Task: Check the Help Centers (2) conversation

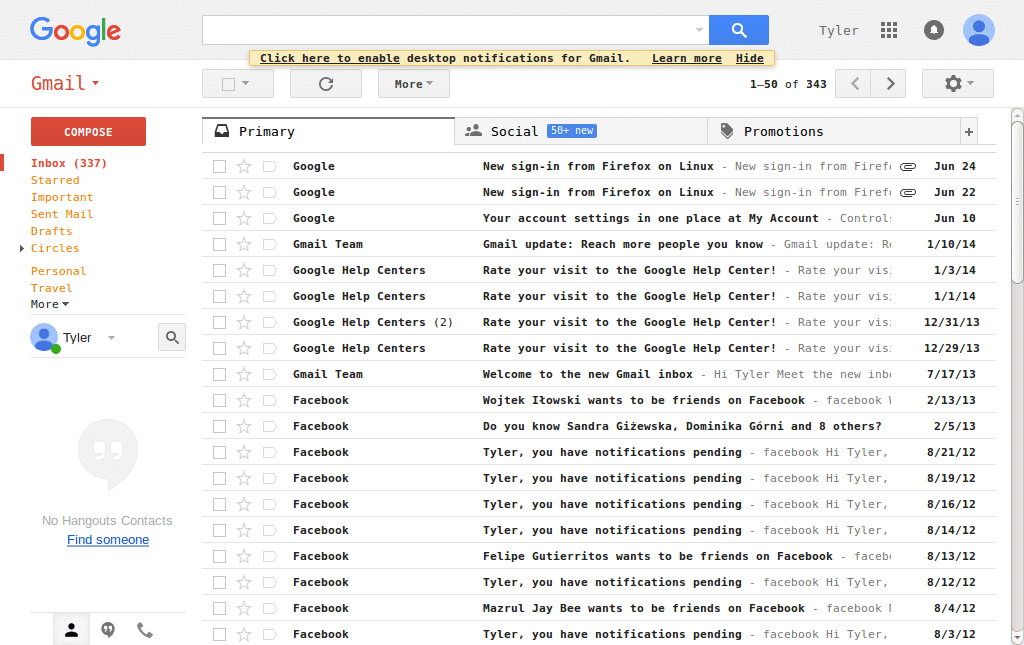Action: coord(219,322)
